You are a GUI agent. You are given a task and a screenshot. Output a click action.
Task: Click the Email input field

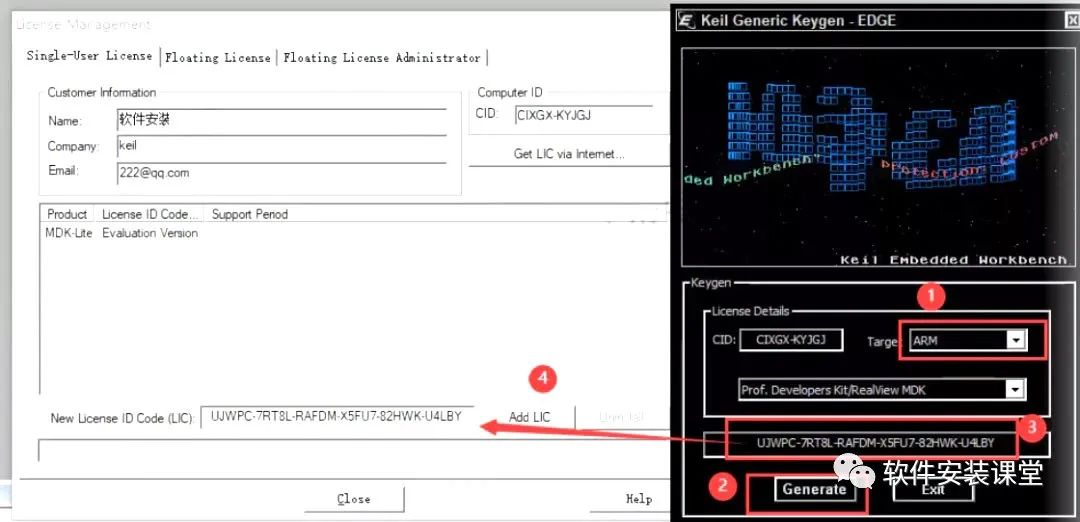pyautogui.click(x=282, y=173)
